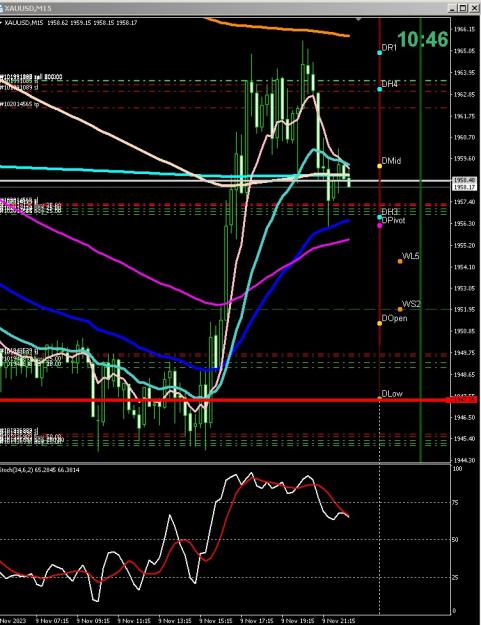Click the '#102014565 tp' order label
481x625 pixels.
pyautogui.click(x=20, y=104)
